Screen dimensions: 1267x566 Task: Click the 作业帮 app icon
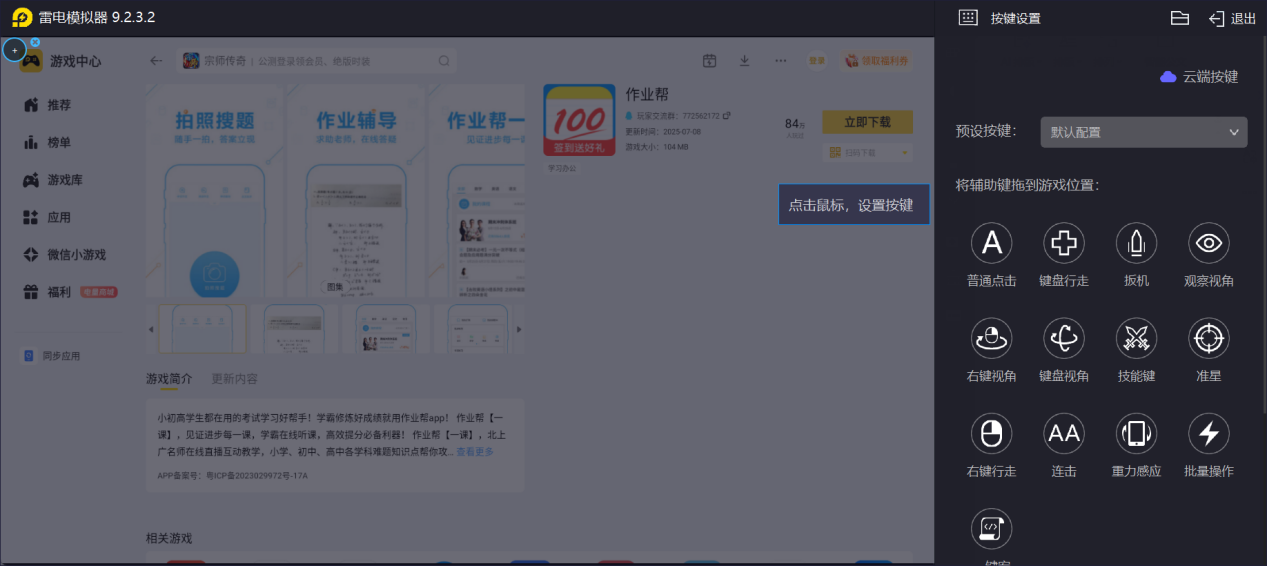pyautogui.click(x=579, y=120)
